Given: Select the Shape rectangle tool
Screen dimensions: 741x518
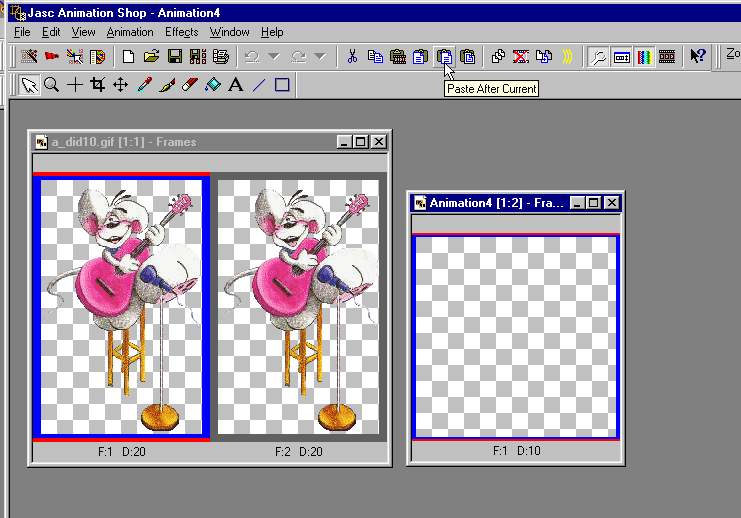Looking at the screenshot, I should tap(282, 85).
